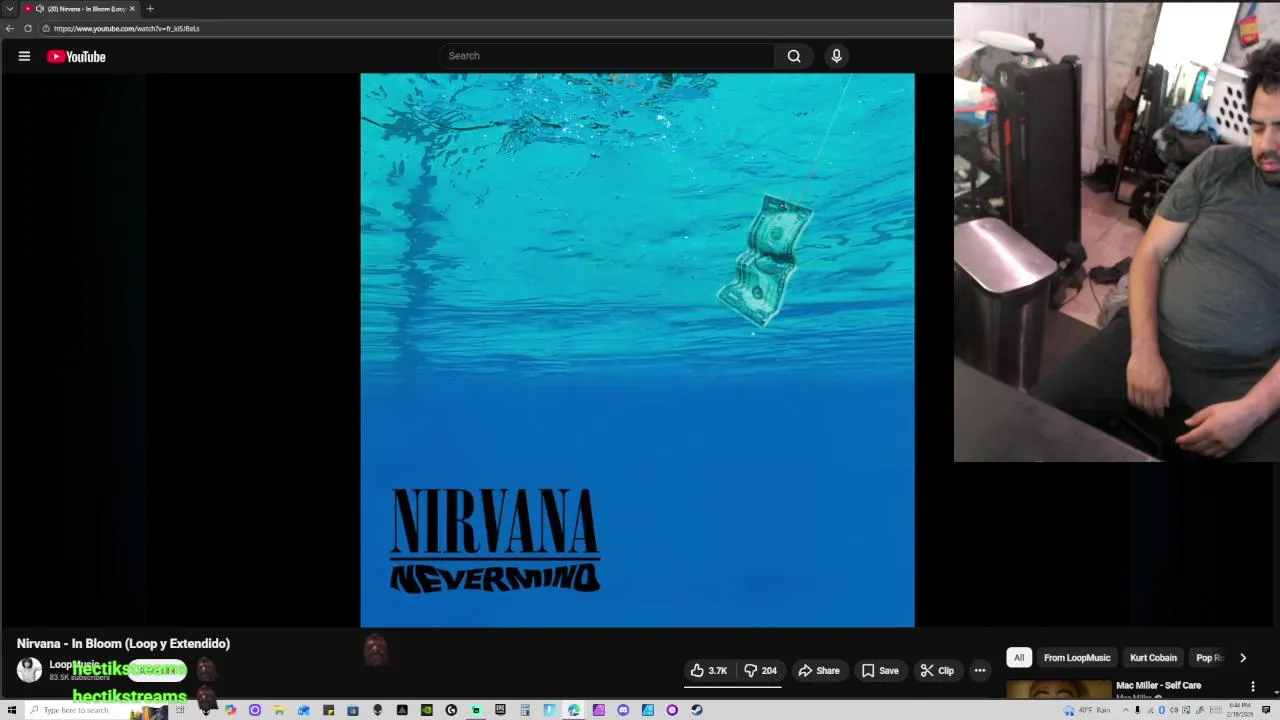Open the LoopMusic channel avatar
Image resolution: width=1280 pixels, height=720 pixels.
pos(29,669)
